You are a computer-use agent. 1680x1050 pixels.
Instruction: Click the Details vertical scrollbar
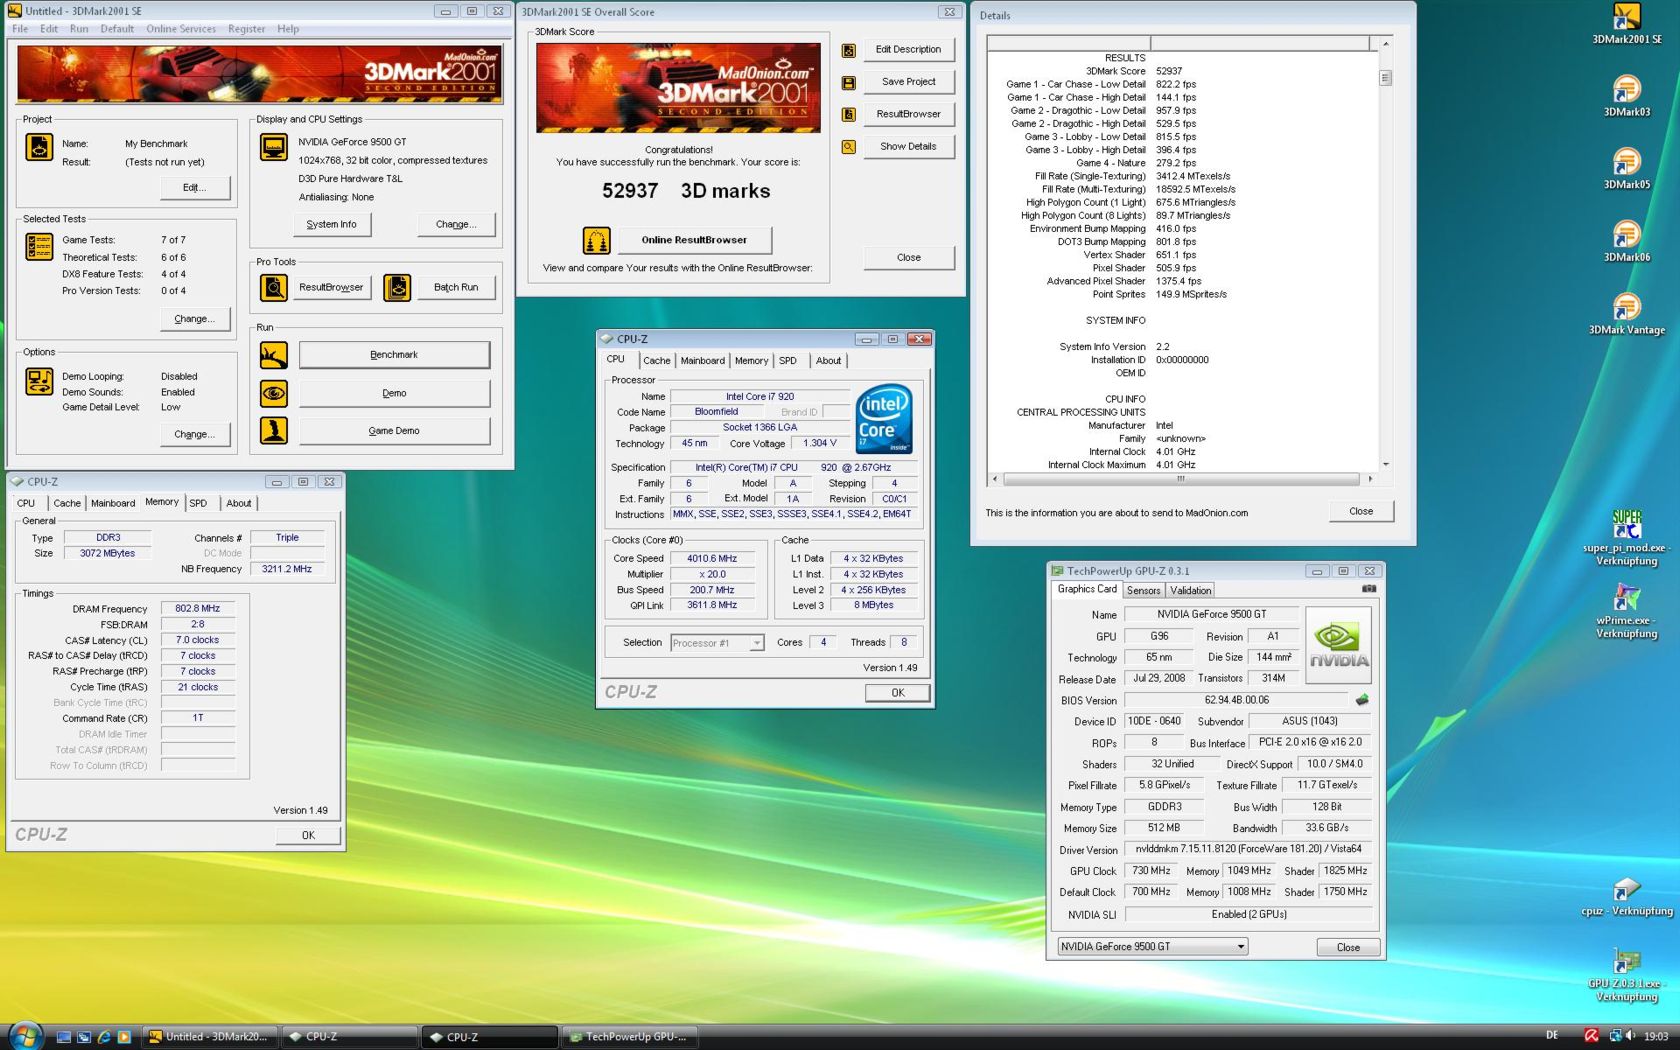1386,255
